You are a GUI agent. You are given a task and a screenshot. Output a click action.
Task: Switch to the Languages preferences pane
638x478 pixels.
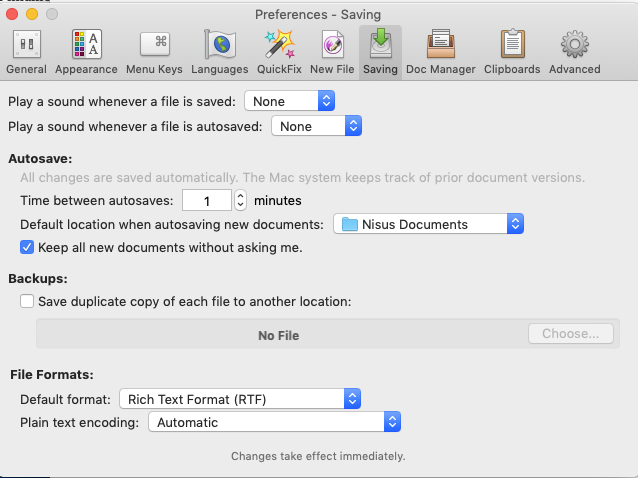pyautogui.click(x=220, y=52)
